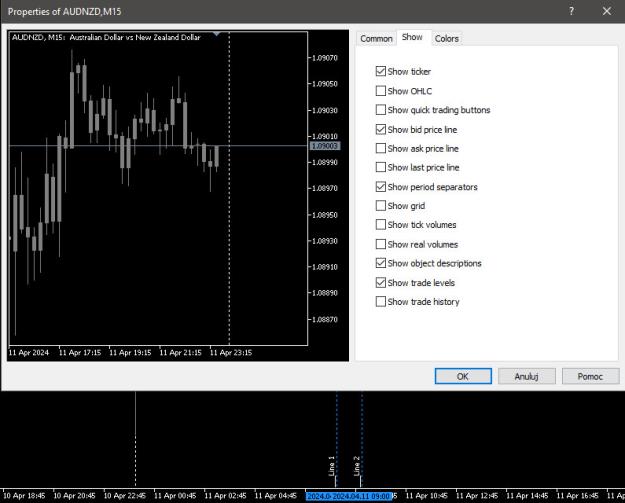This screenshot has height=503, width=625.
Task: Select the Line 2 vertical line marker
Action: 357,466
